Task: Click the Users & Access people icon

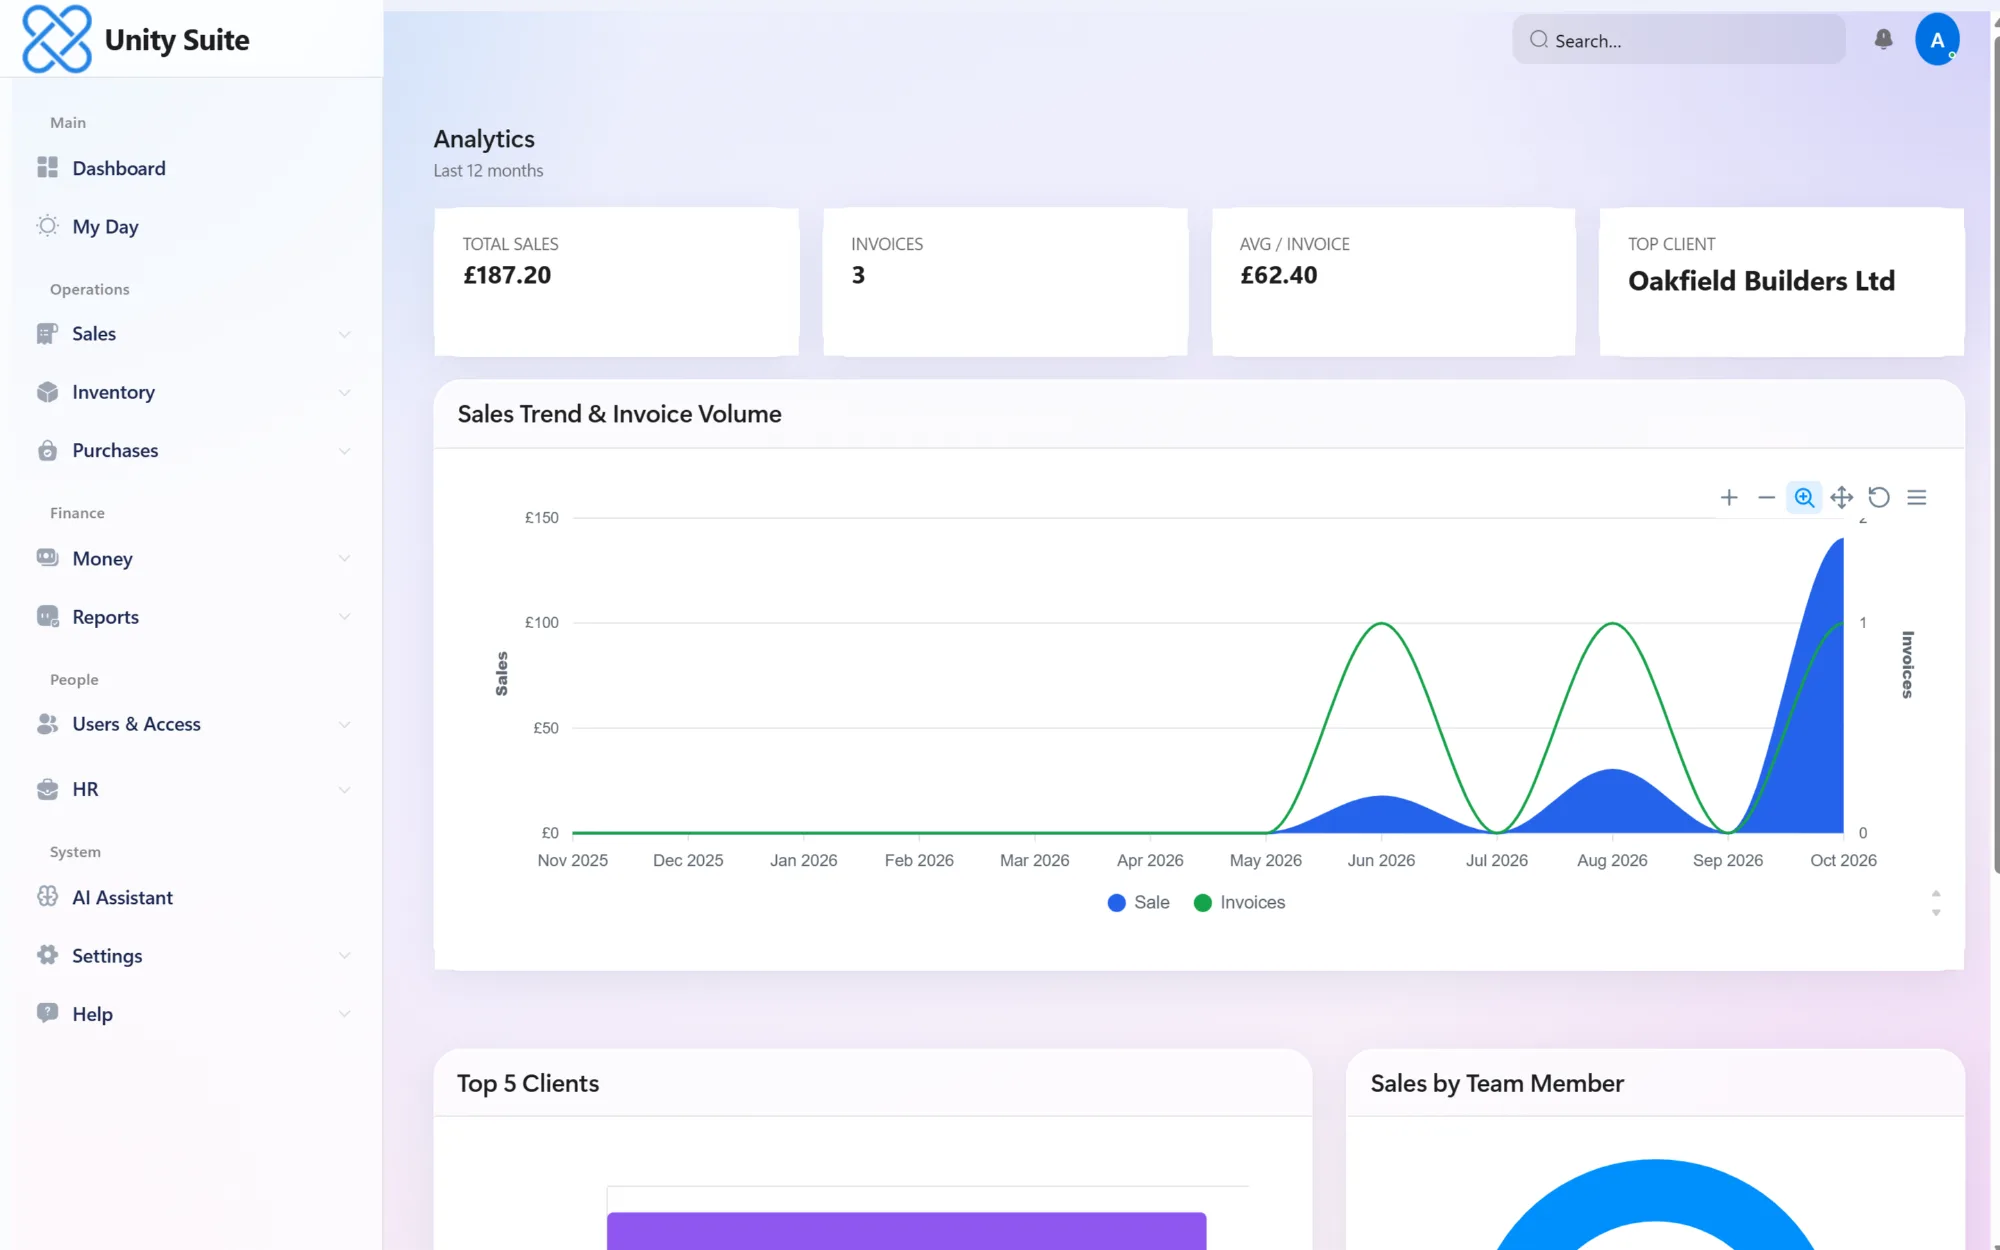Action: 47,724
